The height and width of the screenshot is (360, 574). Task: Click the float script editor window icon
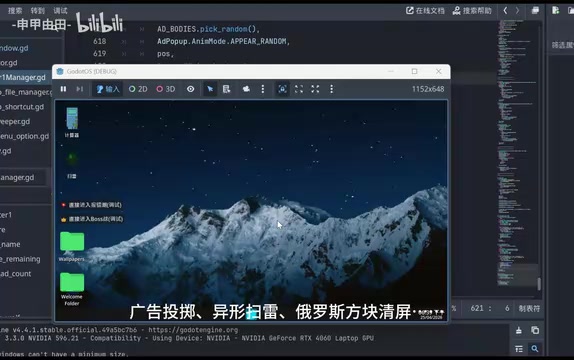pos(535,10)
